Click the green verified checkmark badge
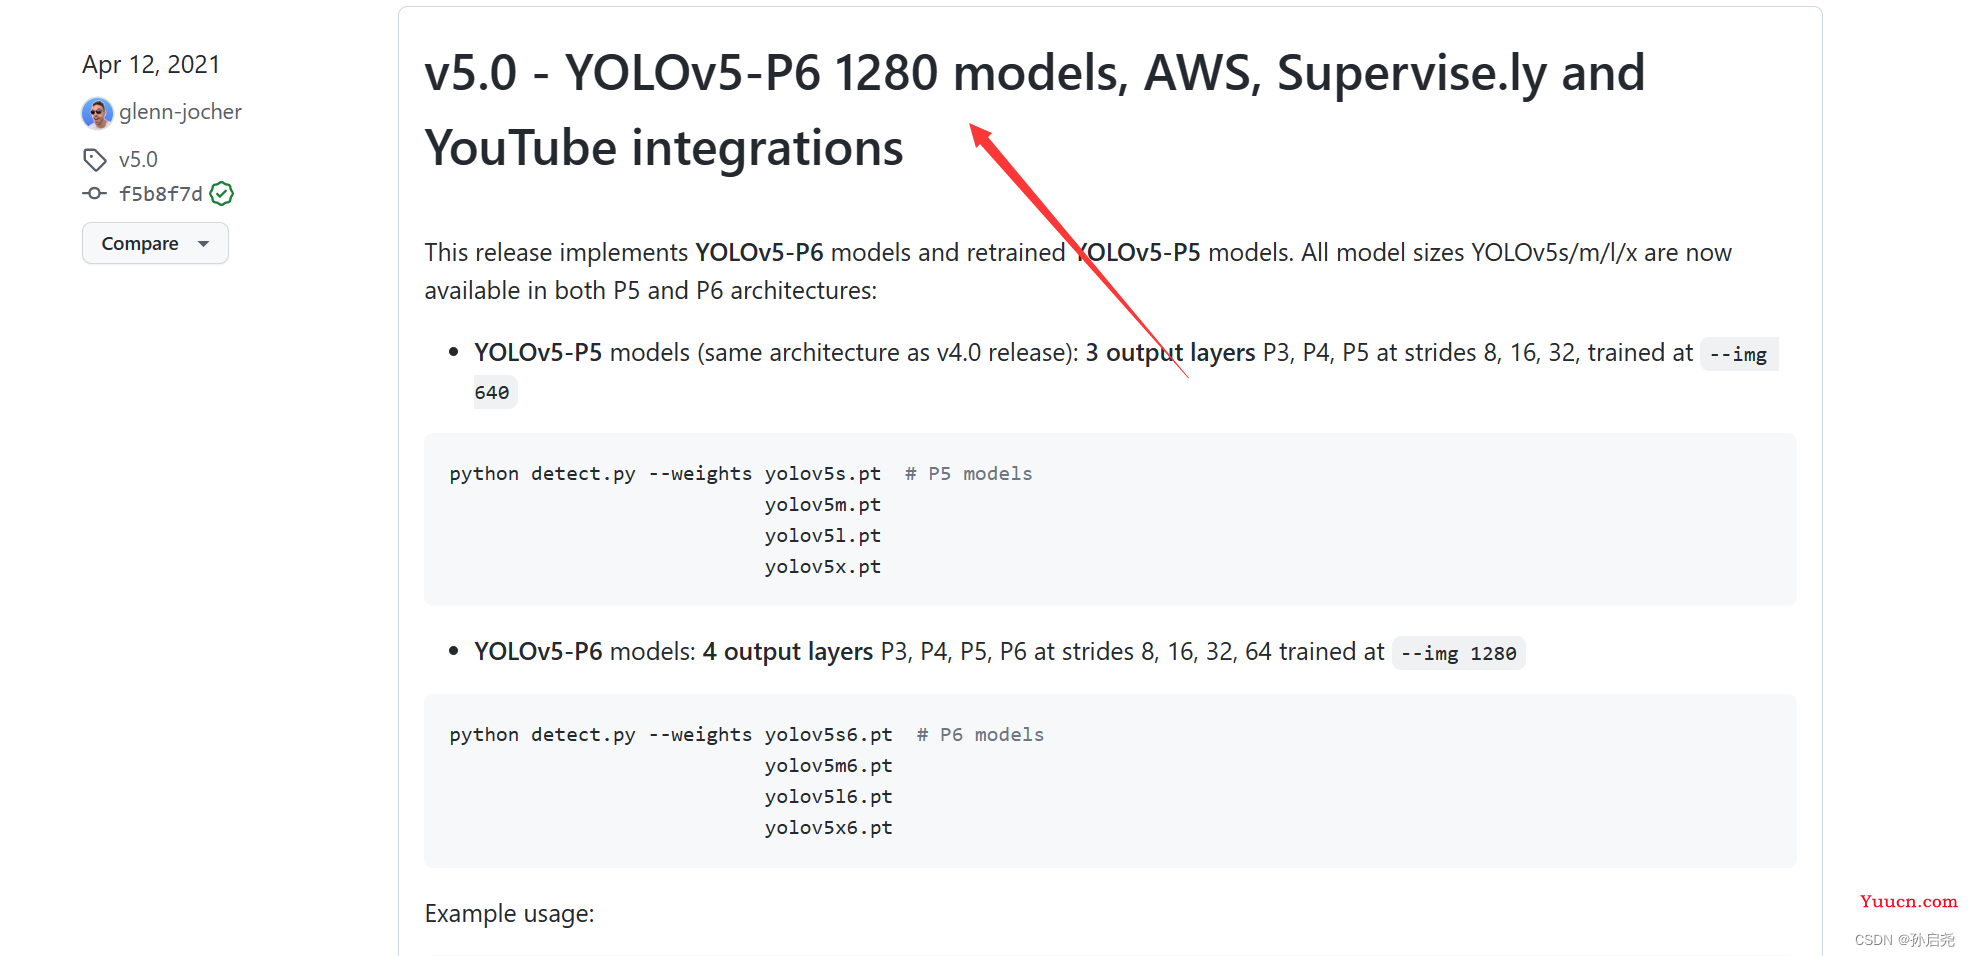The width and height of the screenshot is (1970, 956). pyautogui.click(x=222, y=194)
